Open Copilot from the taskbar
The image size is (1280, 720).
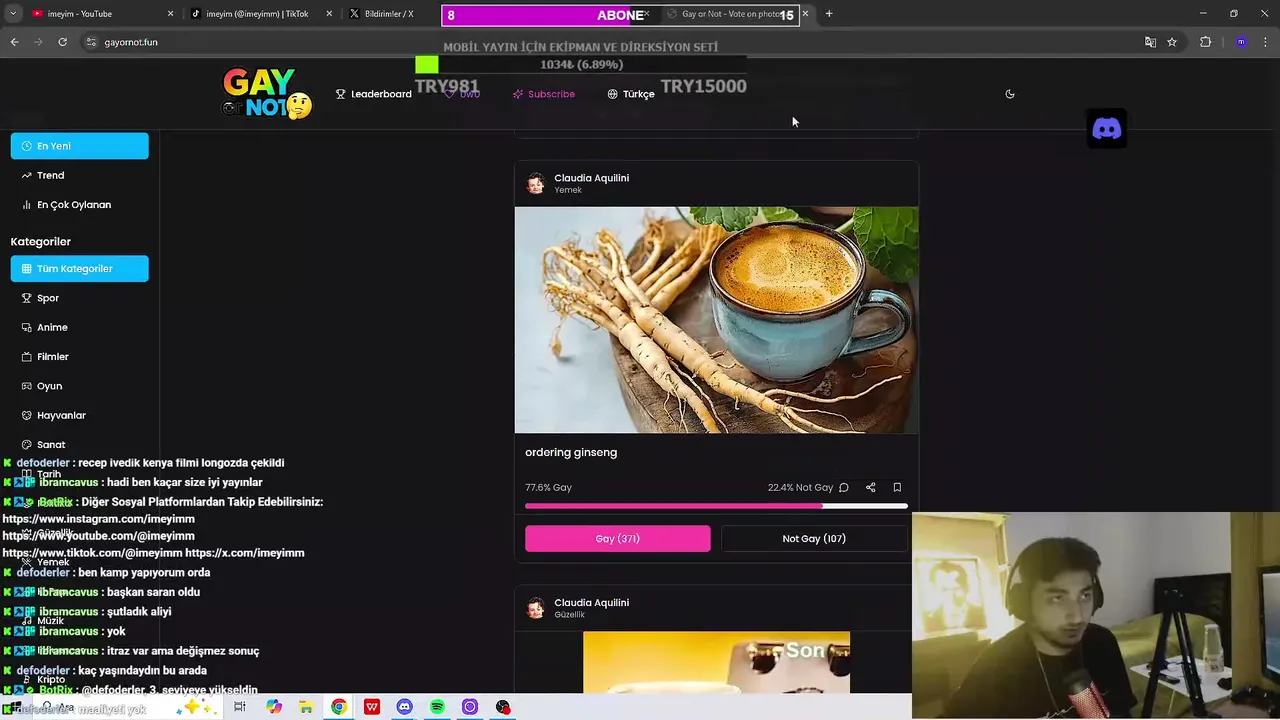click(x=274, y=707)
